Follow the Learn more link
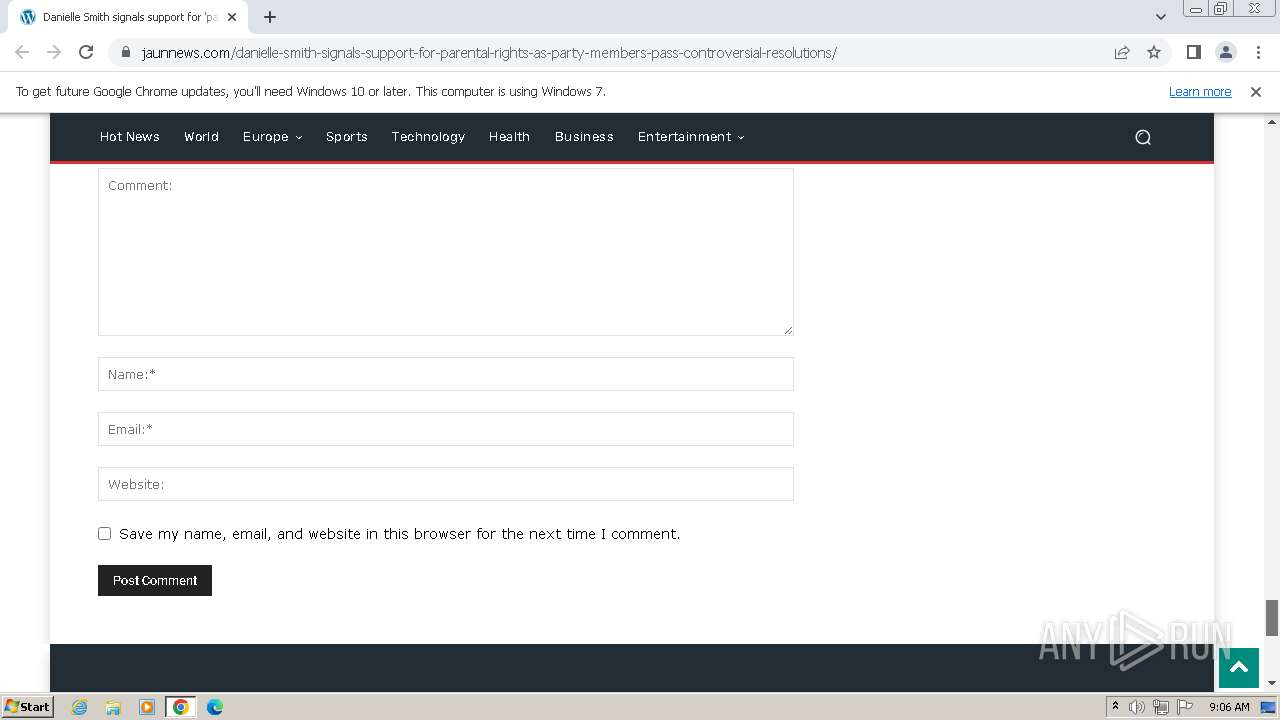The width and height of the screenshot is (1280, 720). click(1200, 91)
